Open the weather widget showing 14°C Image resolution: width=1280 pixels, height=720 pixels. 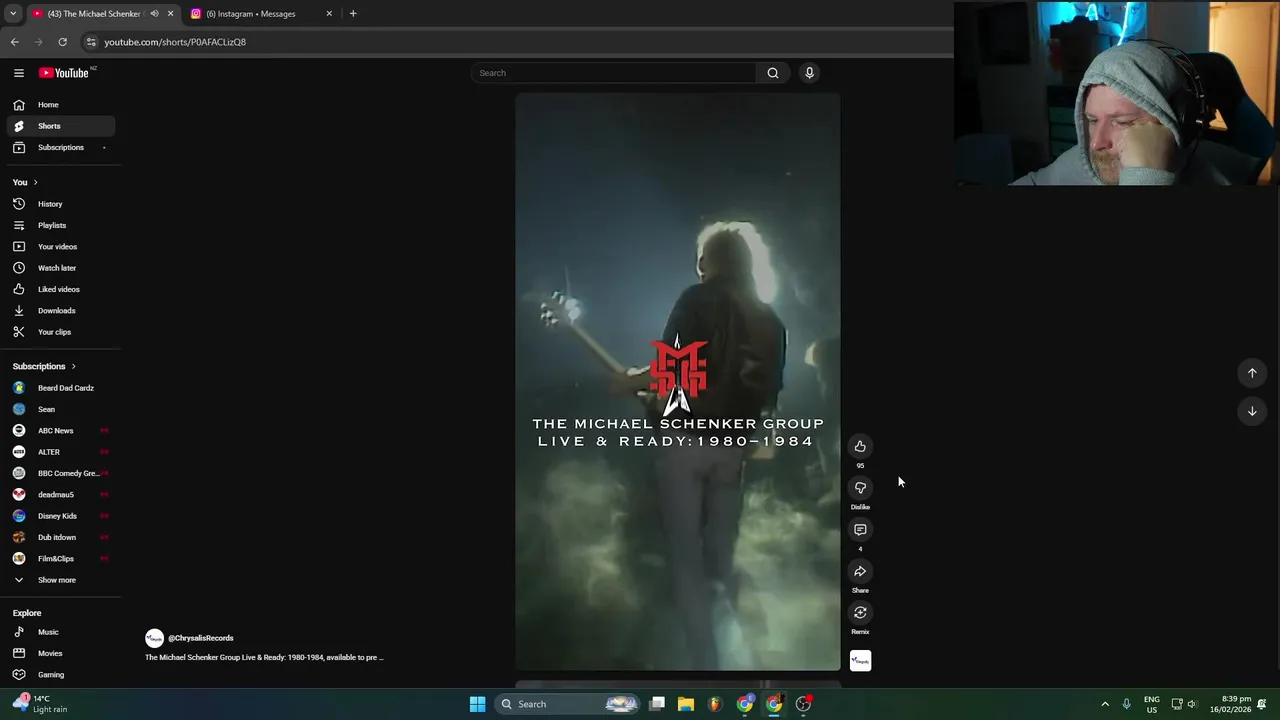[x=41, y=704]
